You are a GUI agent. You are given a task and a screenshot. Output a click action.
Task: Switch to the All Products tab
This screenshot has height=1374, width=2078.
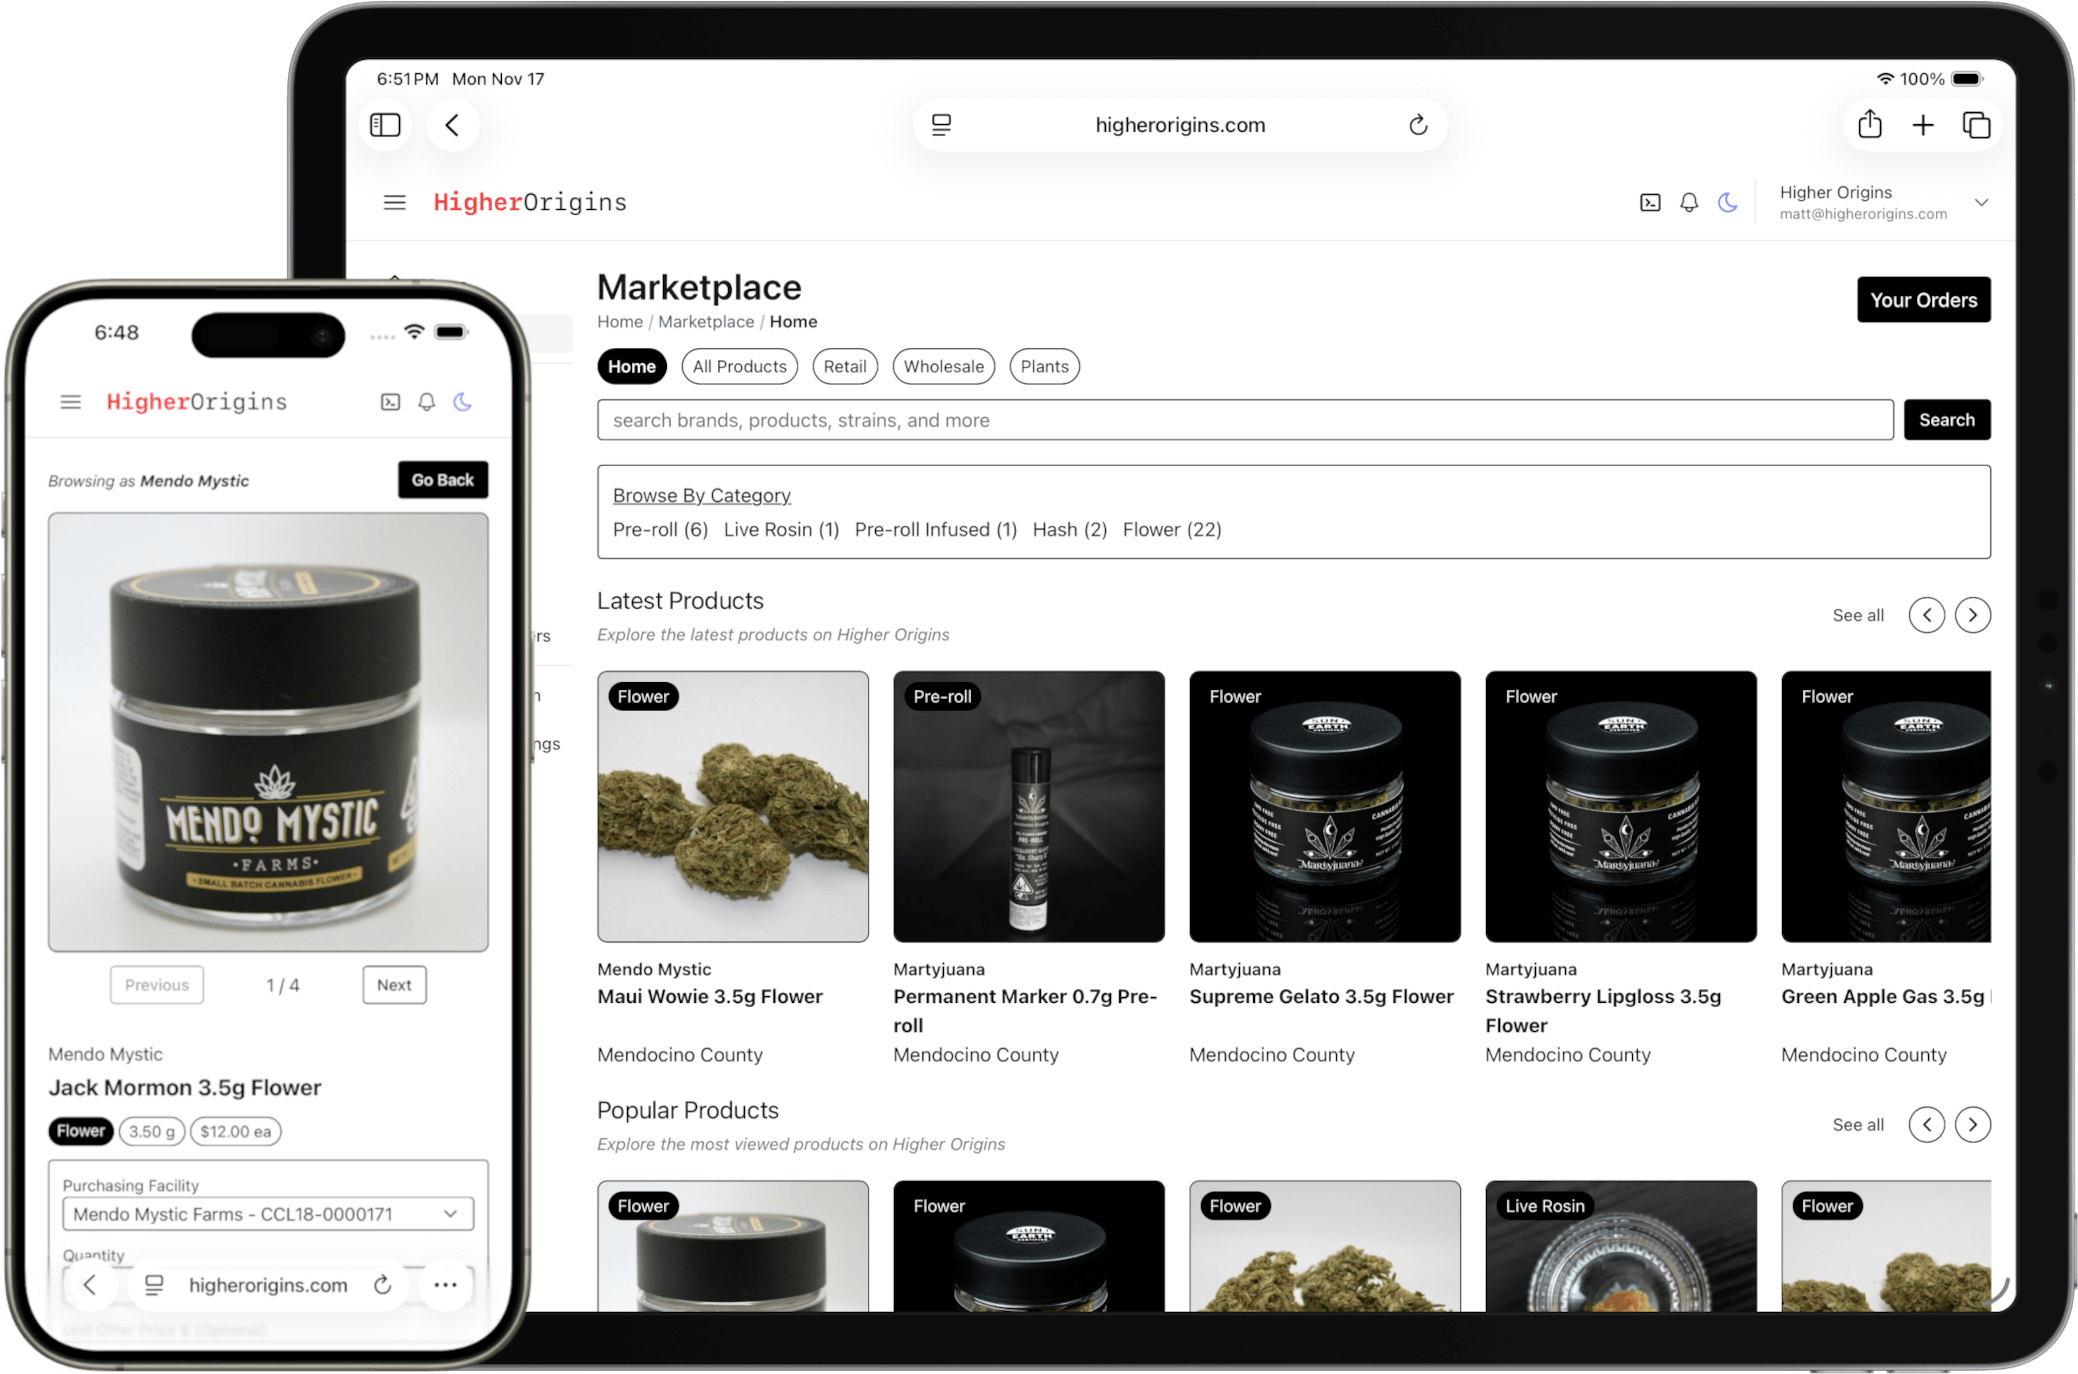[x=739, y=366]
